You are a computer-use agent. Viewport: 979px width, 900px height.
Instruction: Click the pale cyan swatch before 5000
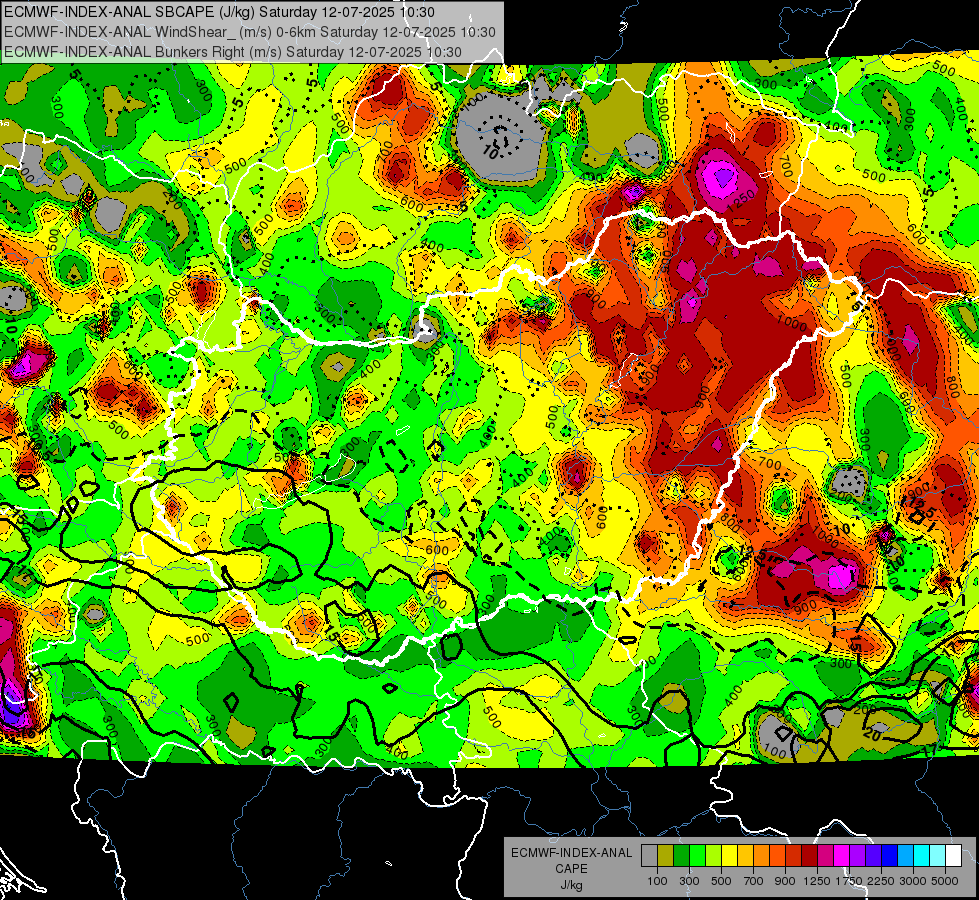(938, 855)
